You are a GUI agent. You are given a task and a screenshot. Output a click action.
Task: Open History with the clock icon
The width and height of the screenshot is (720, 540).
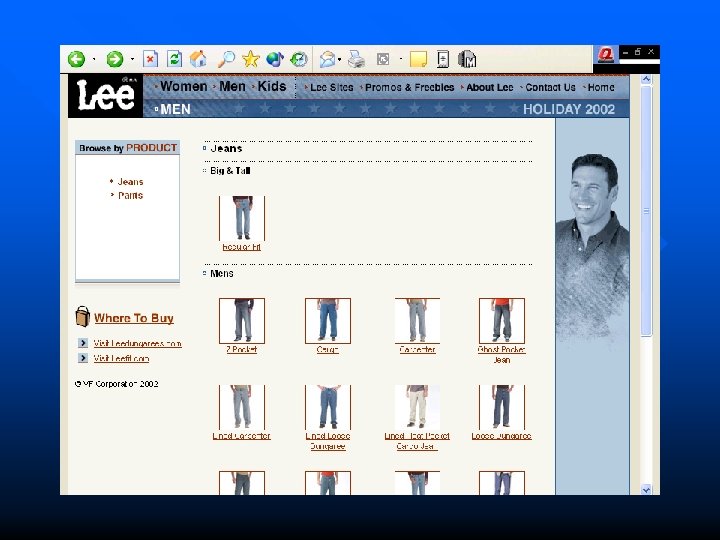click(x=299, y=59)
